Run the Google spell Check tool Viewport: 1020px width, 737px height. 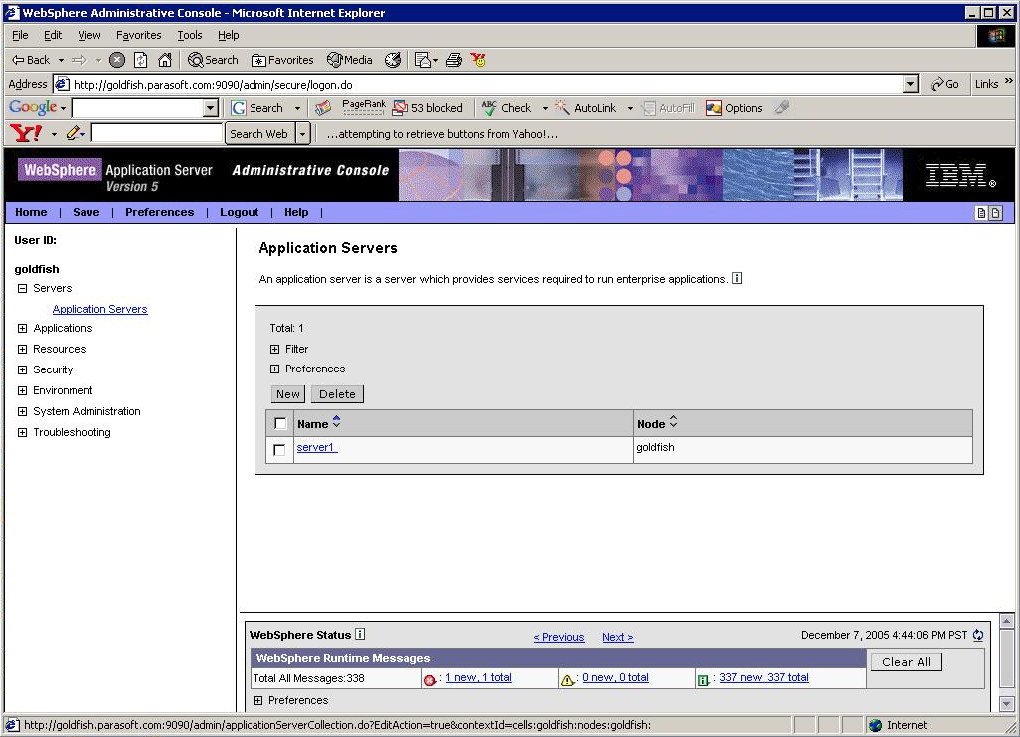tap(506, 108)
